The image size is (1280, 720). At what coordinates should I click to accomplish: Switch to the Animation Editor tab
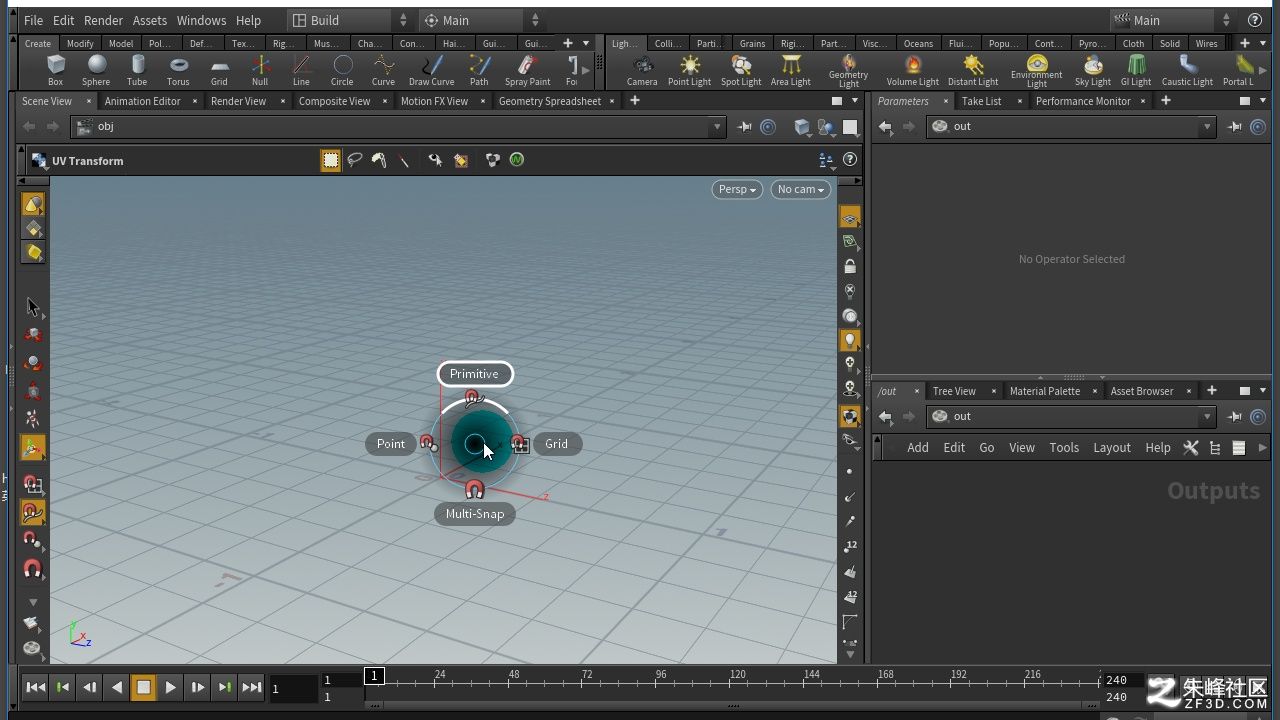click(x=143, y=101)
